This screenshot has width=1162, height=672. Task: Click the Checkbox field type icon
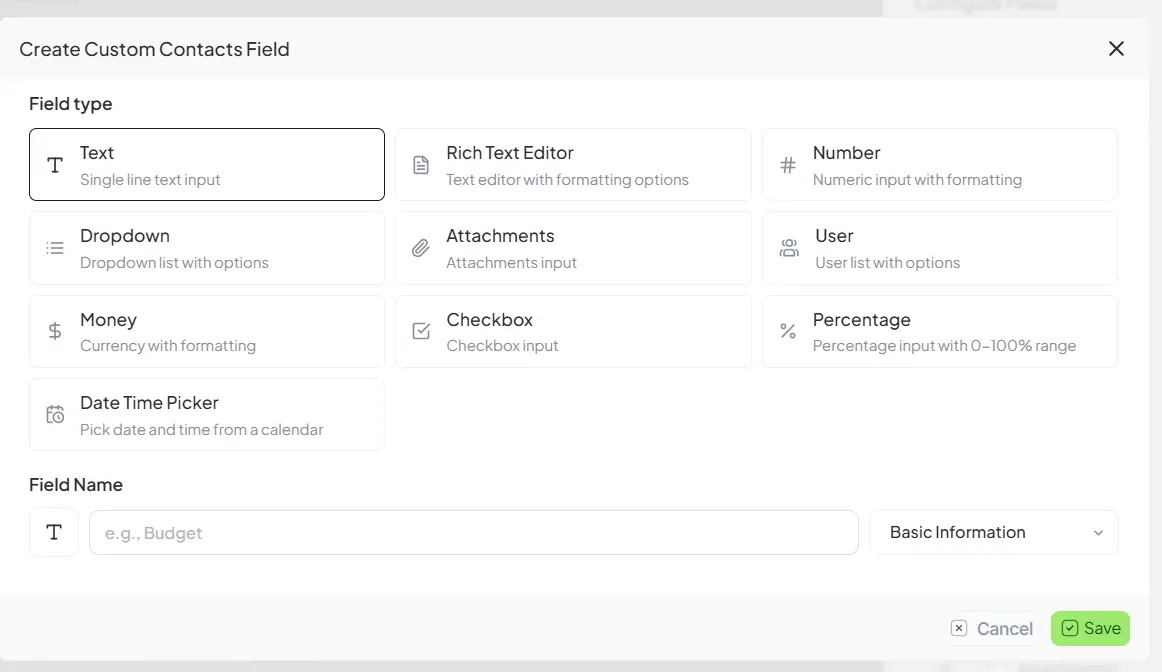tap(421, 331)
